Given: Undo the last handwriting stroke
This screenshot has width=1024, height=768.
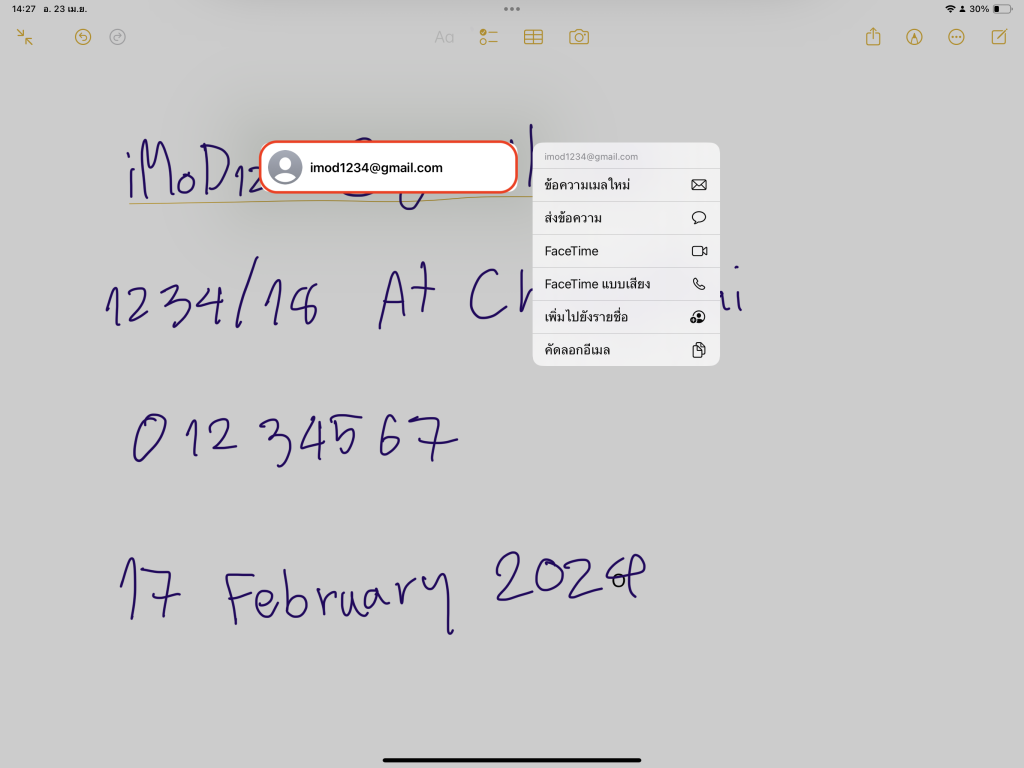Looking at the screenshot, I should point(83,37).
